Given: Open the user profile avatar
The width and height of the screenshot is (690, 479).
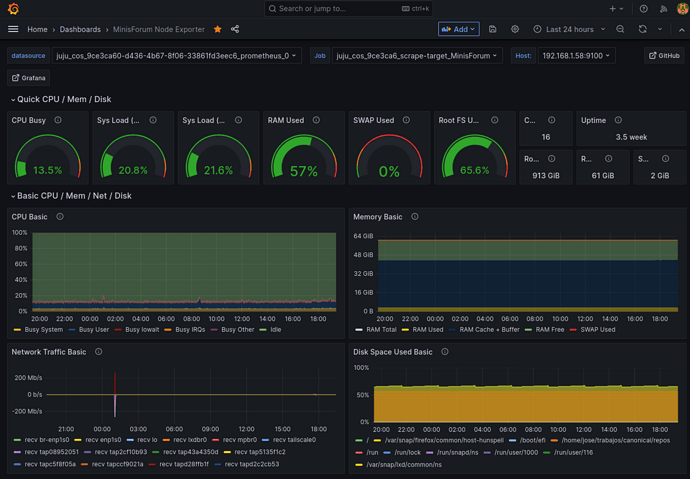Looking at the screenshot, I should coord(683,8).
